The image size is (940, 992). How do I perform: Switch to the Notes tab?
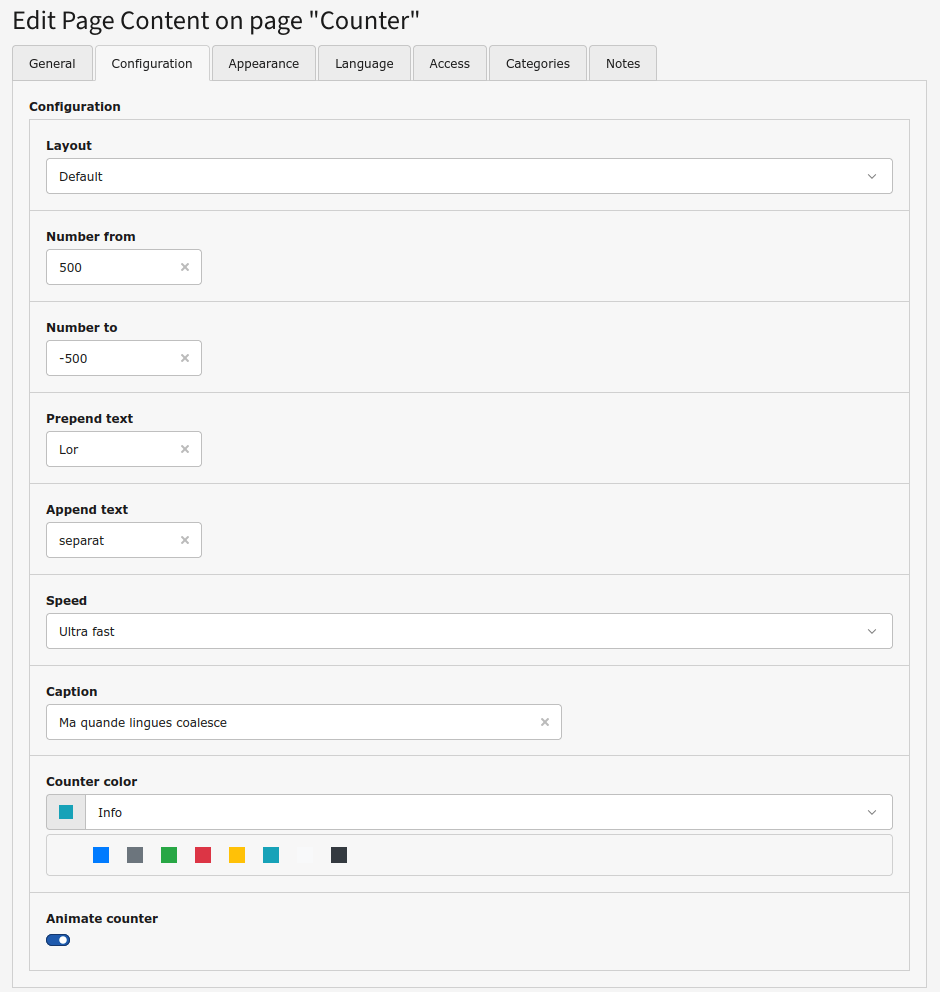click(622, 63)
